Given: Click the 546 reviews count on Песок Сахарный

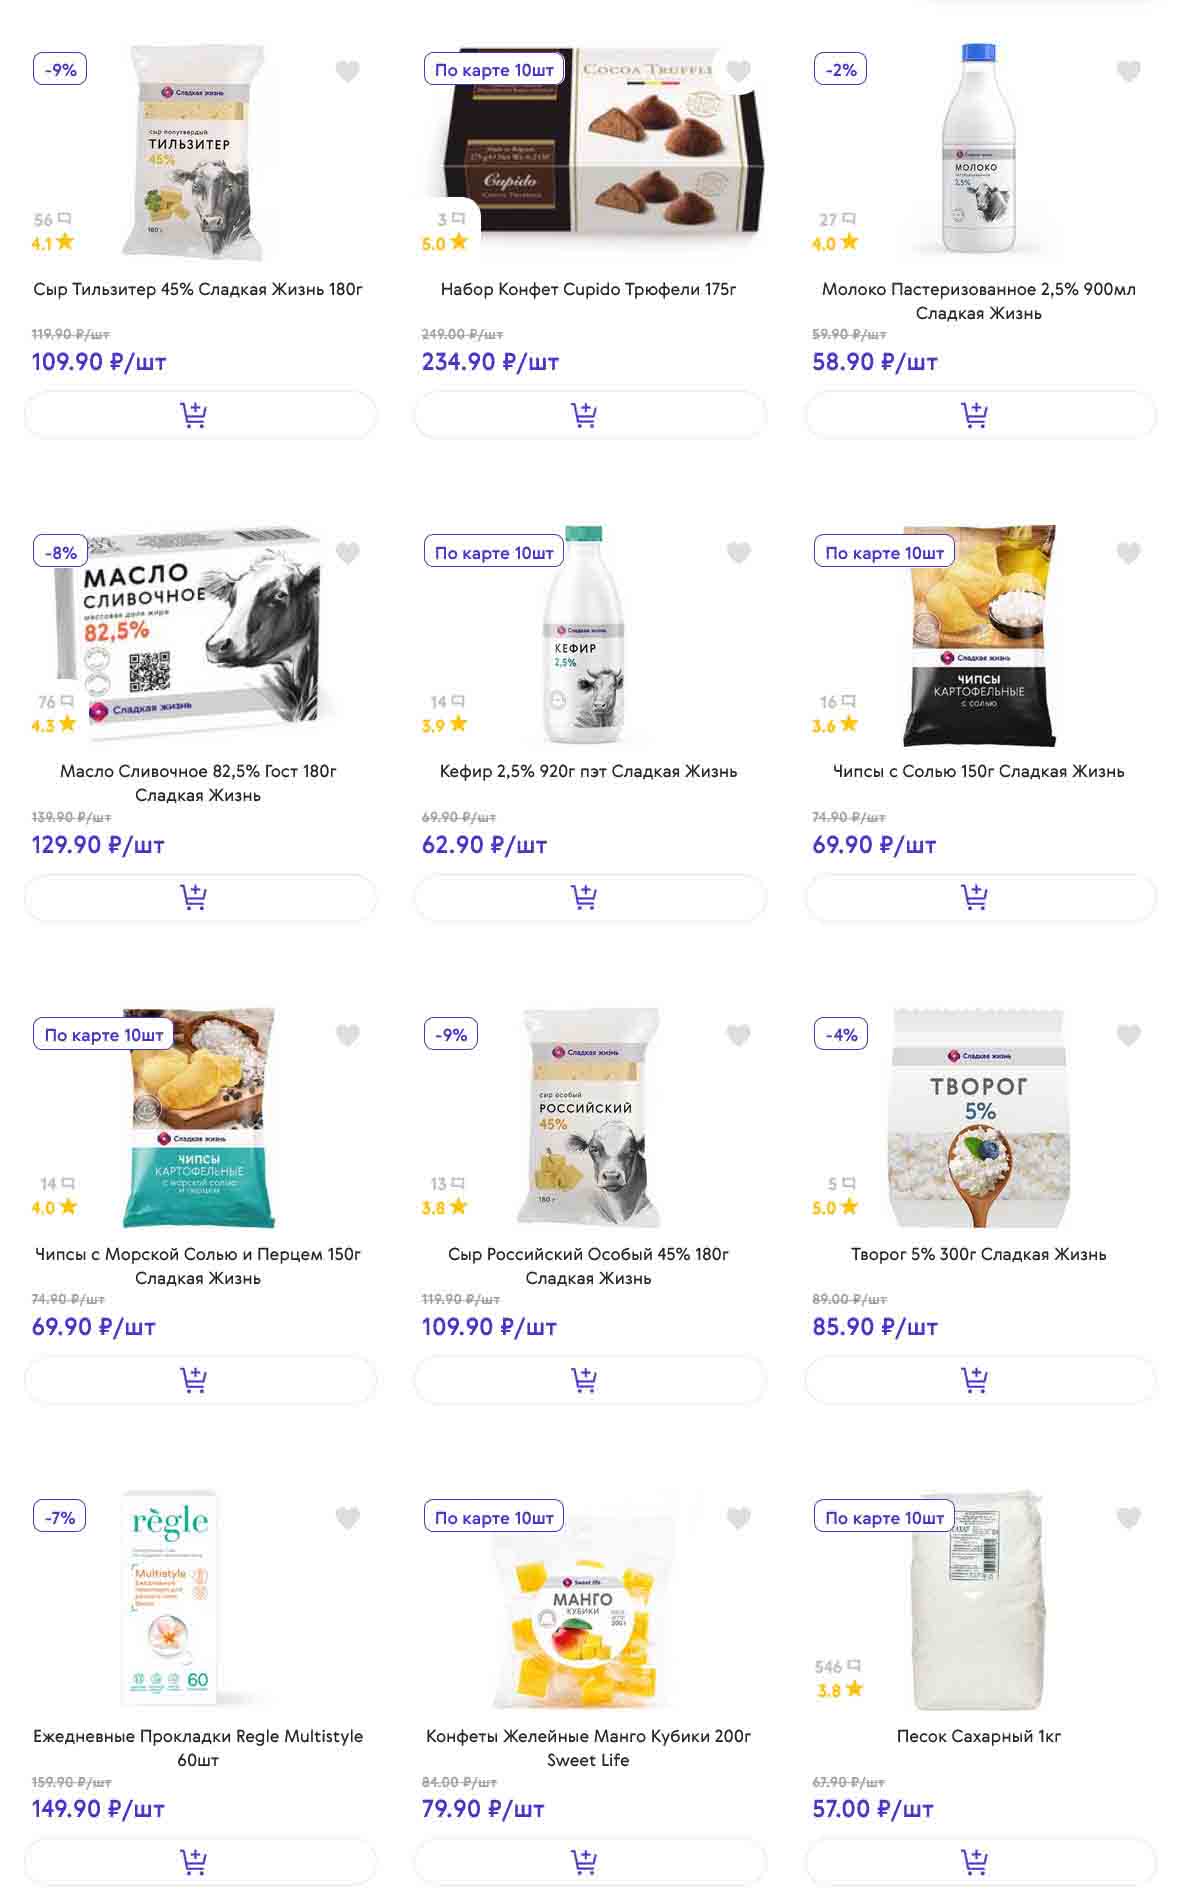Looking at the screenshot, I should click(837, 1667).
